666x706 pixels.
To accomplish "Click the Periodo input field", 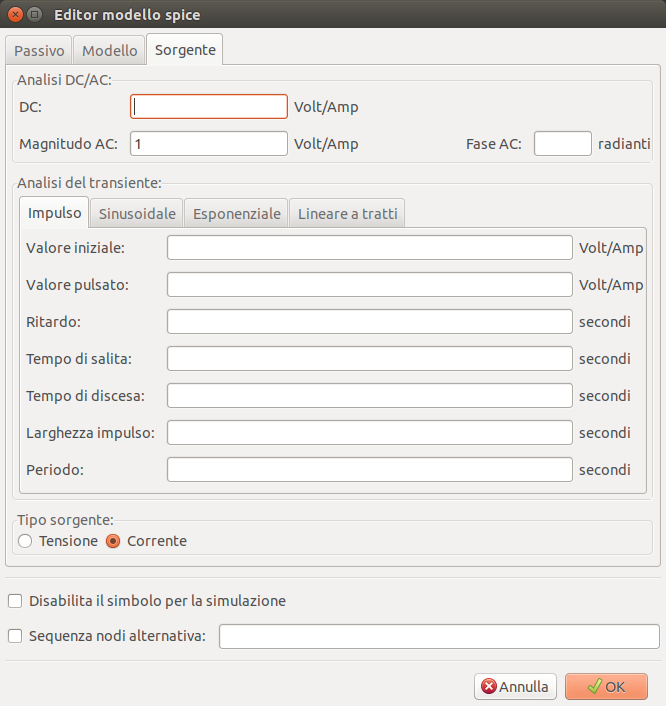I will click(369, 470).
